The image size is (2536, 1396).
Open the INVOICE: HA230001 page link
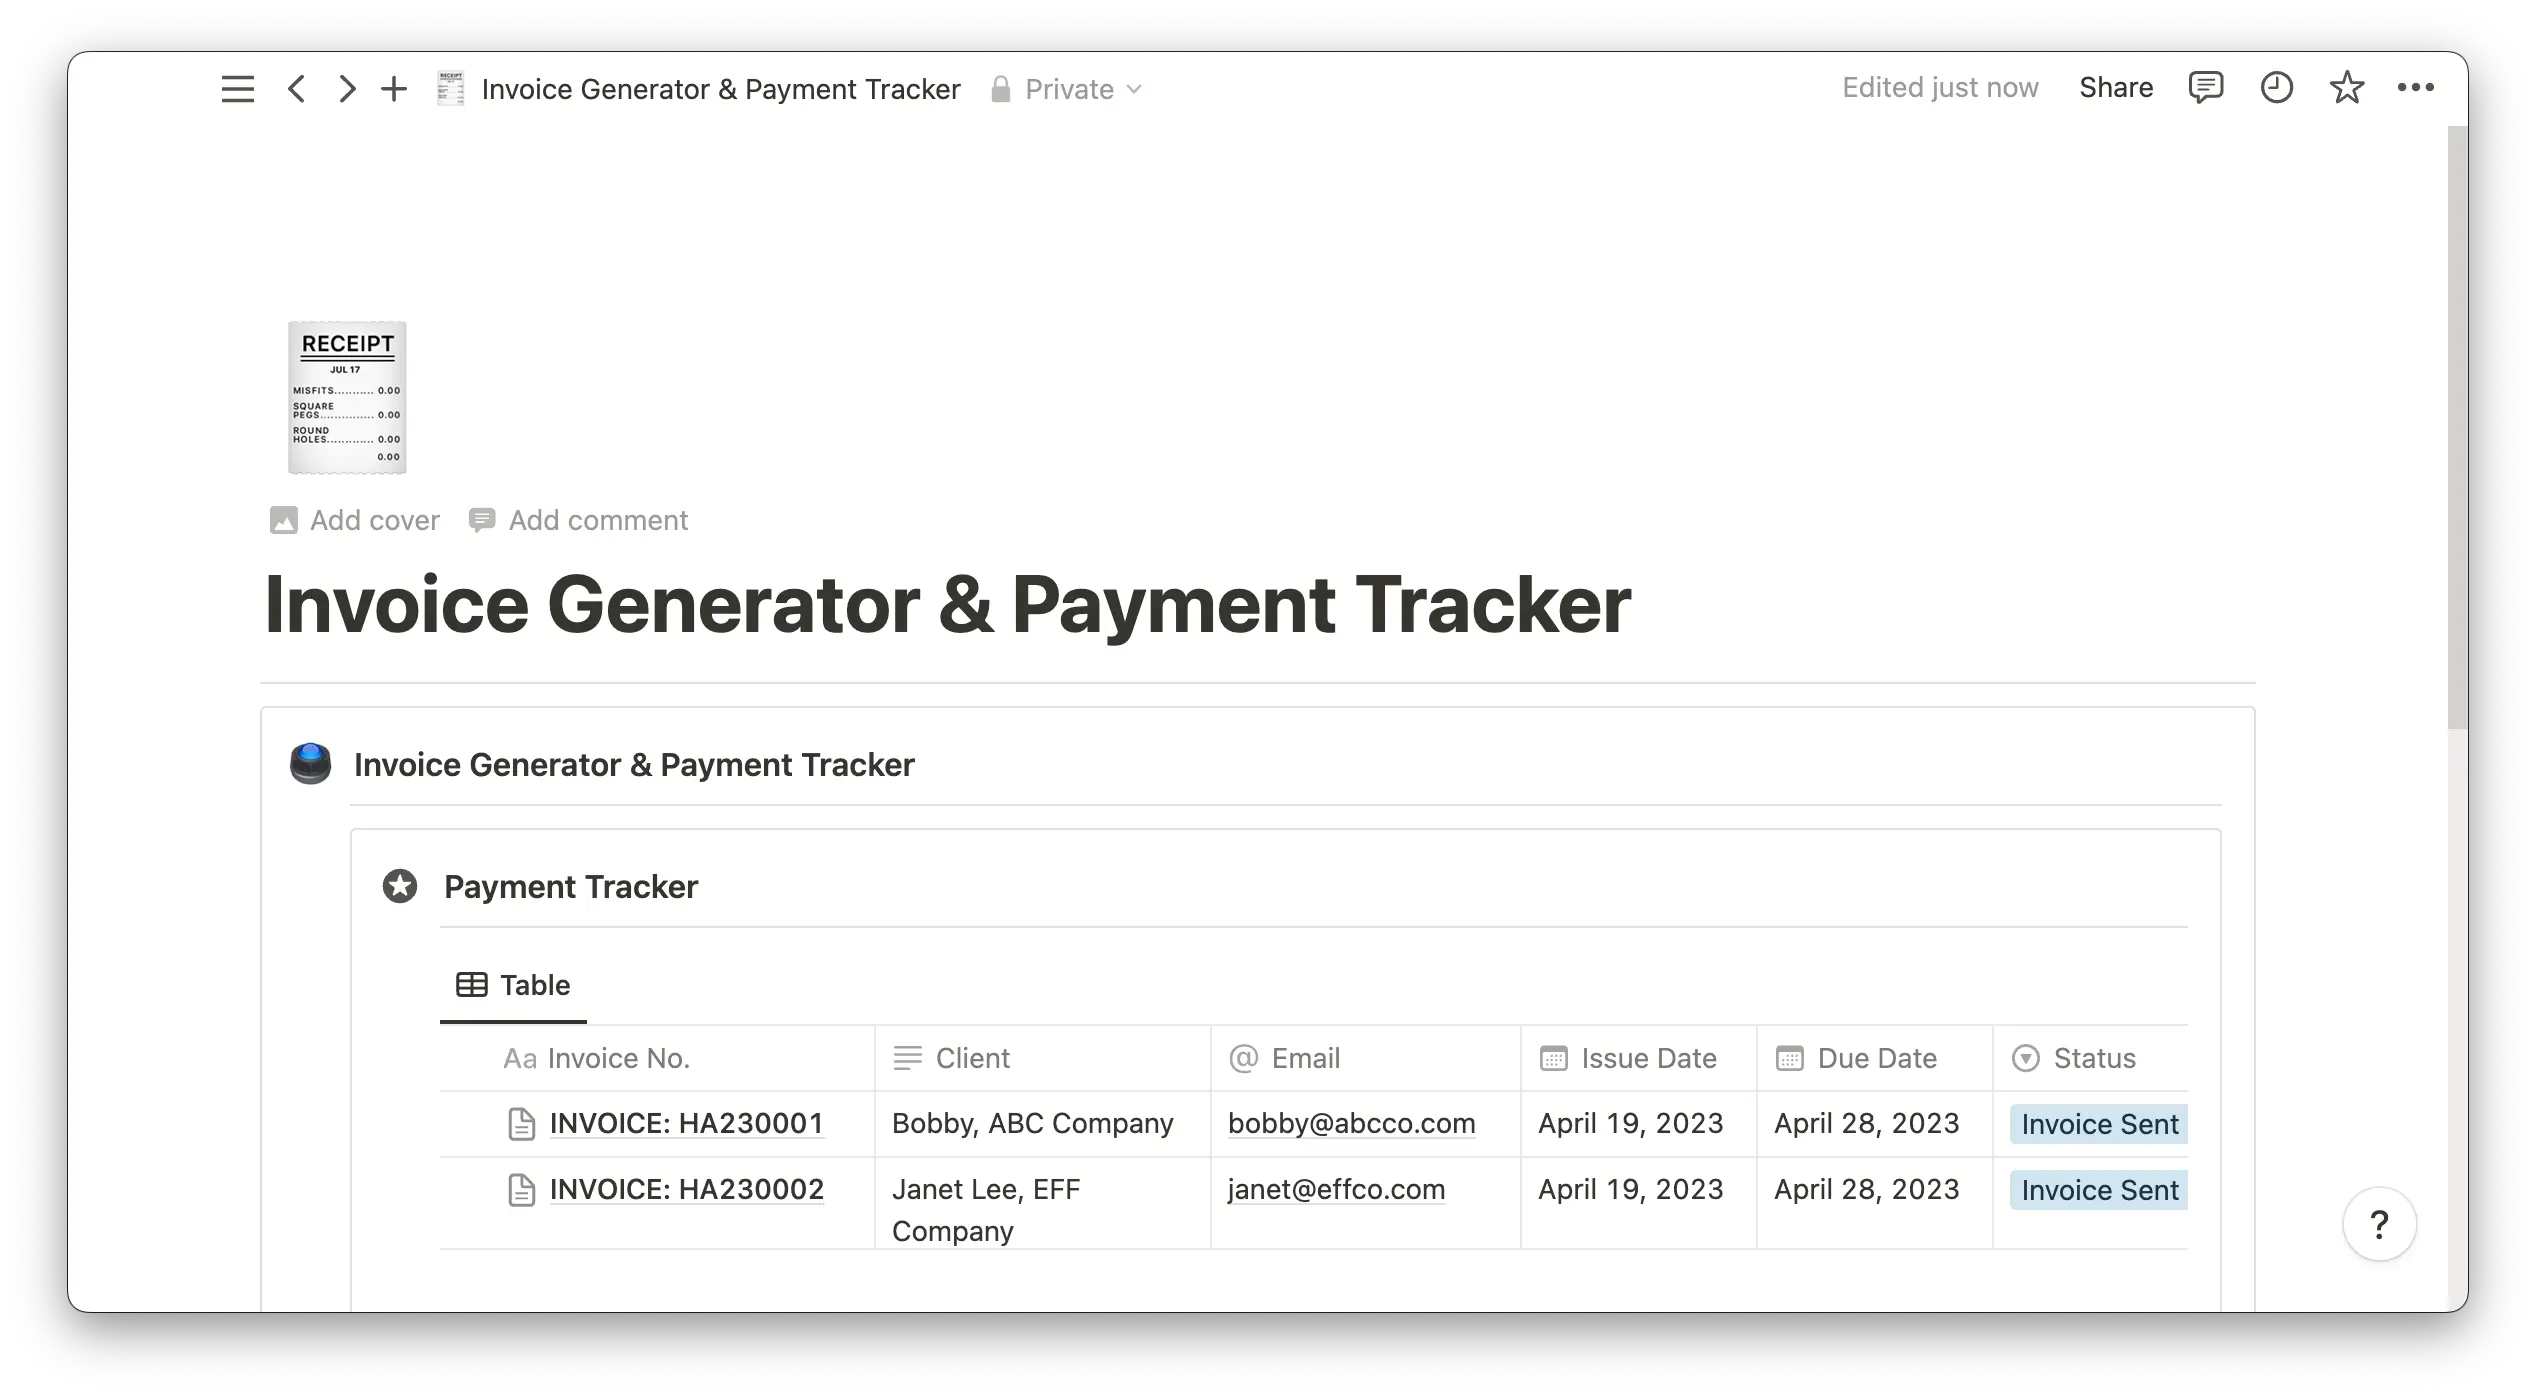(x=686, y=1123)
